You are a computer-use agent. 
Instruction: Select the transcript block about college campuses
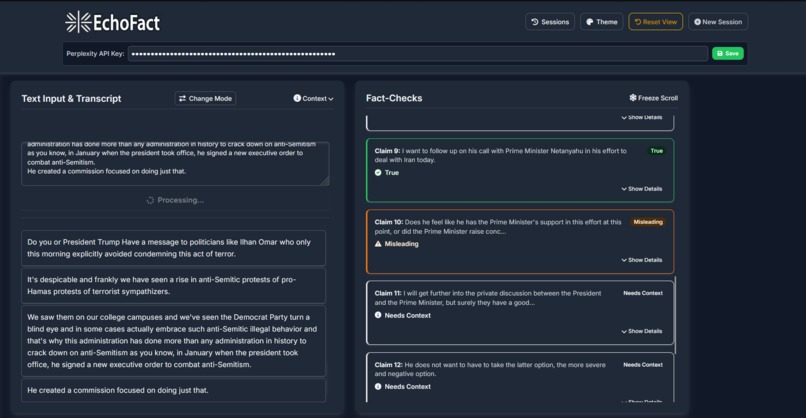(173, 341)
